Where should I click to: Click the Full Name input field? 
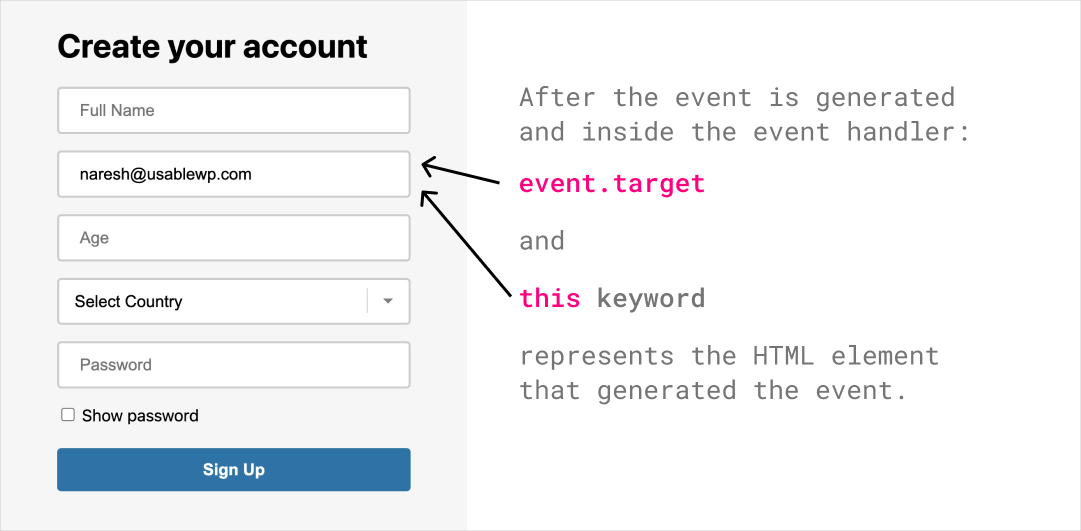click(234, 110)
